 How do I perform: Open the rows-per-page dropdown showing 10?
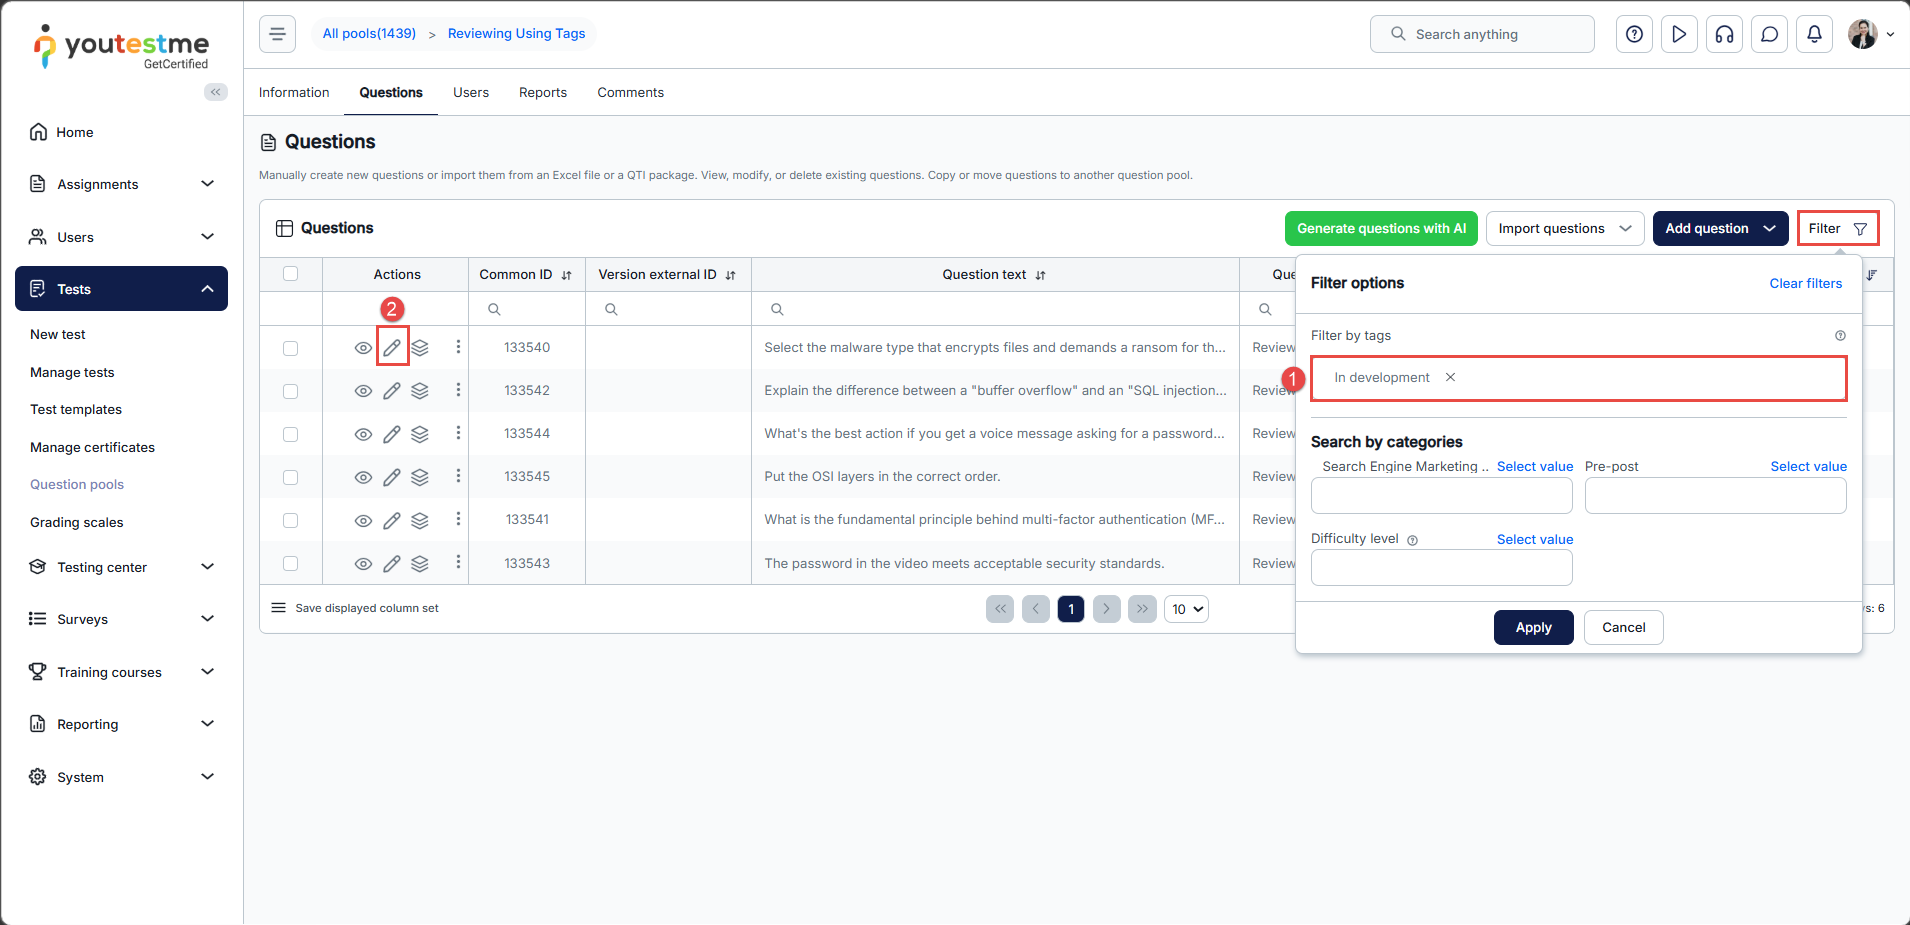coord(1186,609)
